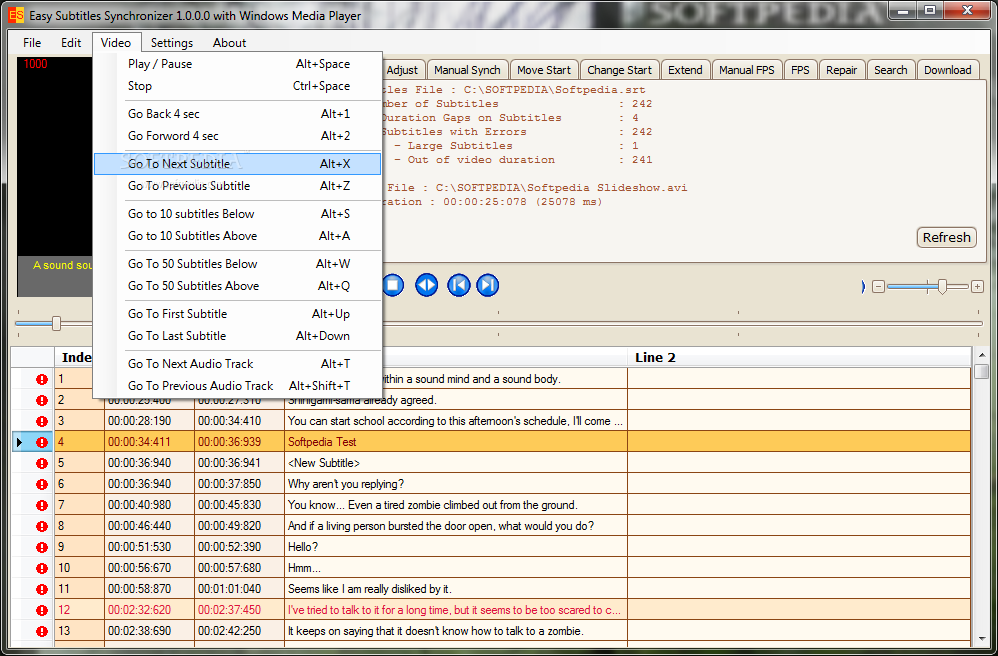Screen dimensions: 998x656
Task: Open the Repair tab
Action: click(x=841, y=70)
